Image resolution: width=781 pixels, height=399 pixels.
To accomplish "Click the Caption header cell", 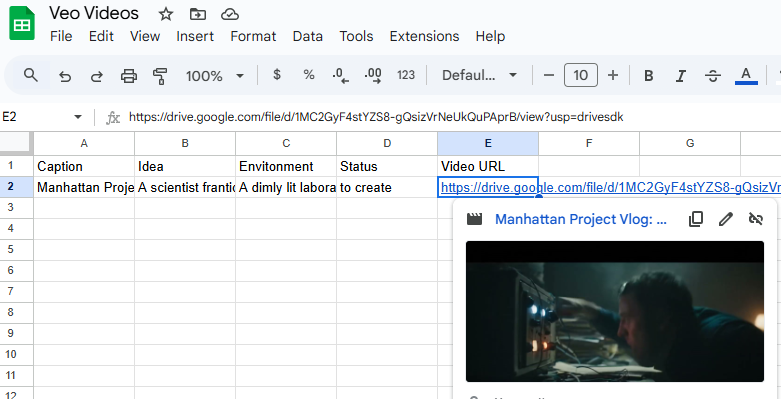I will coord(84,166).
